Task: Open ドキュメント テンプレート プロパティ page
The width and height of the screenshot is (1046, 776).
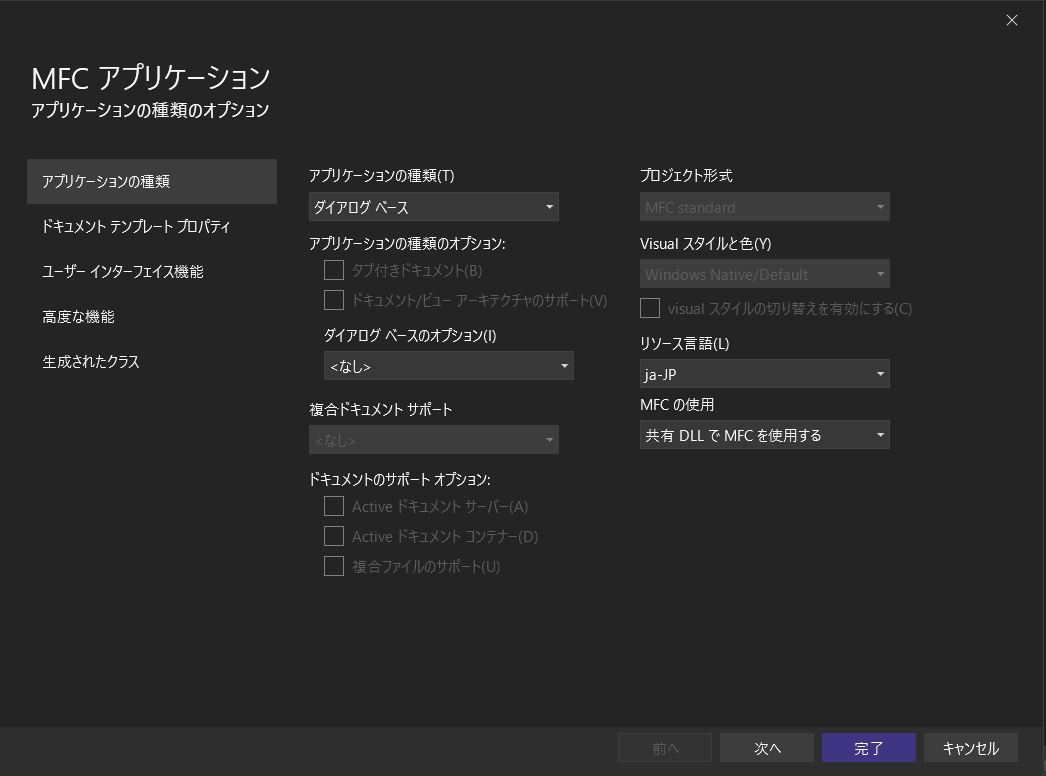Action: [x=136, y=227]
